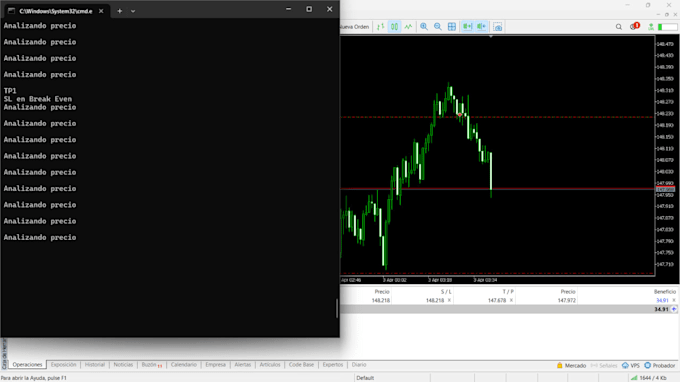
Task: Click the Default profile in status bar
Action: pyautogui.click(x=365, y=378)
